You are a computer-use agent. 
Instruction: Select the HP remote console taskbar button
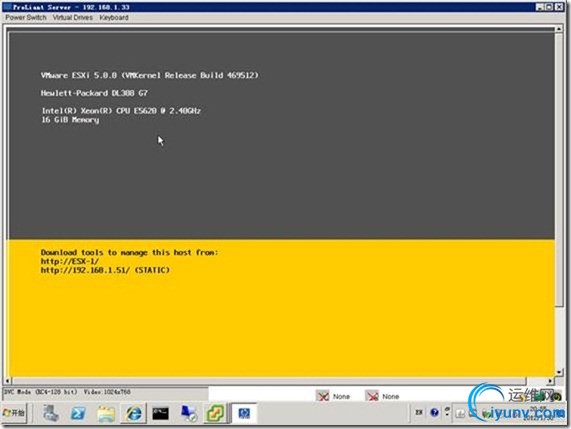[244, 413]
